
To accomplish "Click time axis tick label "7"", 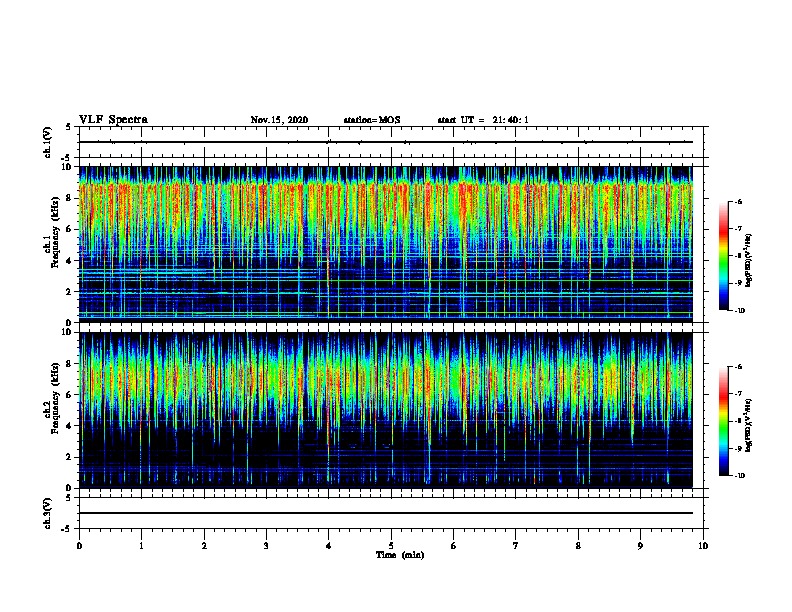I will 516,546.
